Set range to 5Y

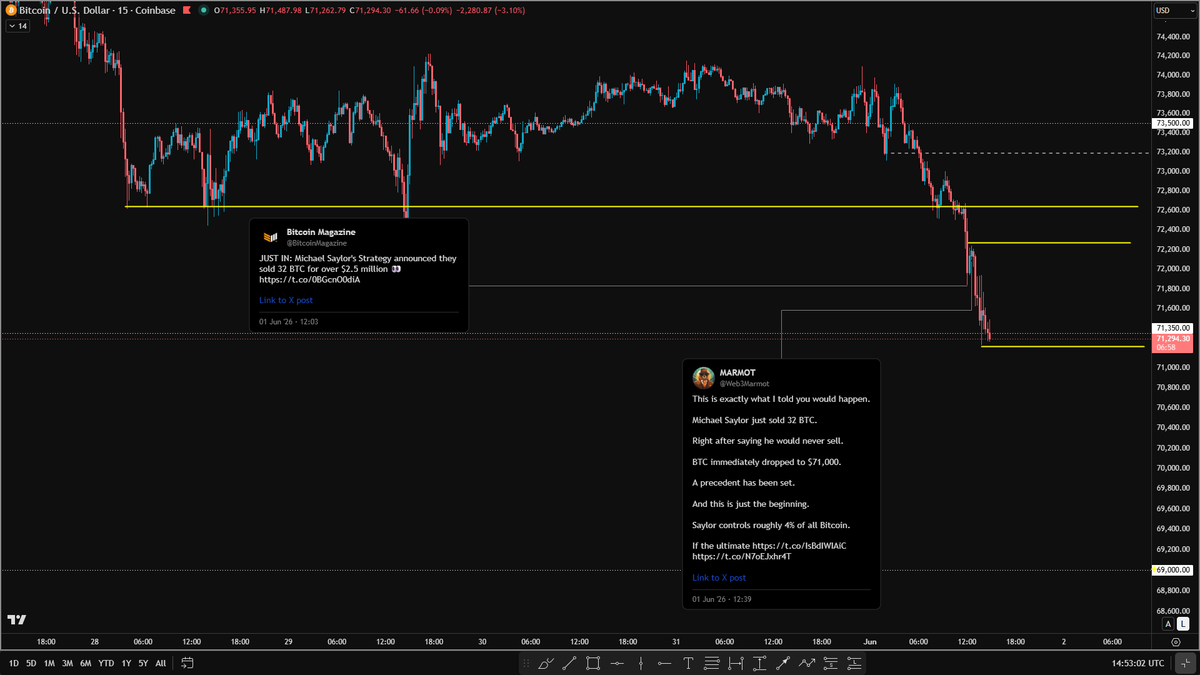pyautogui.click(x=143, y=663)
